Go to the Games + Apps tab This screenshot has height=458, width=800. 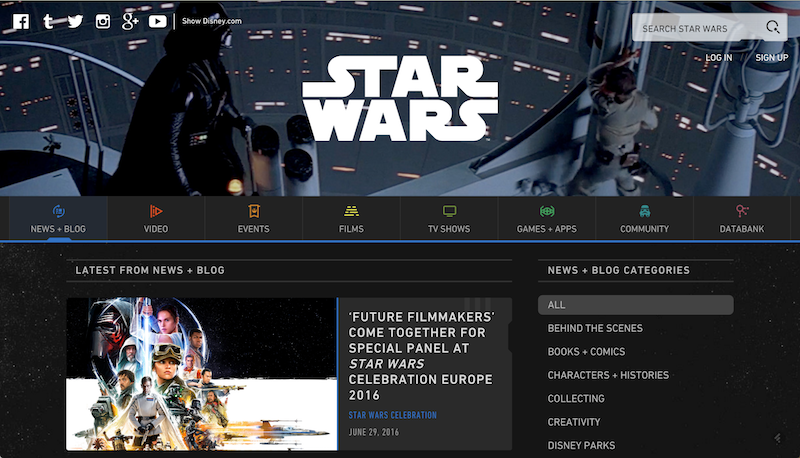[547, 218]
